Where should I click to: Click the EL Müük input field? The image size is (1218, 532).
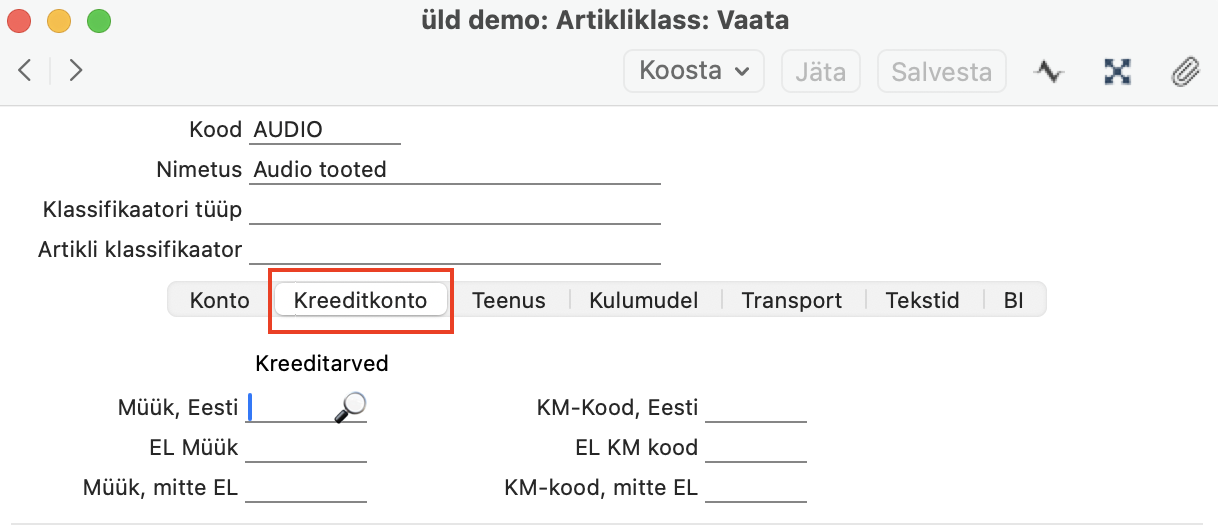point(306,448)
